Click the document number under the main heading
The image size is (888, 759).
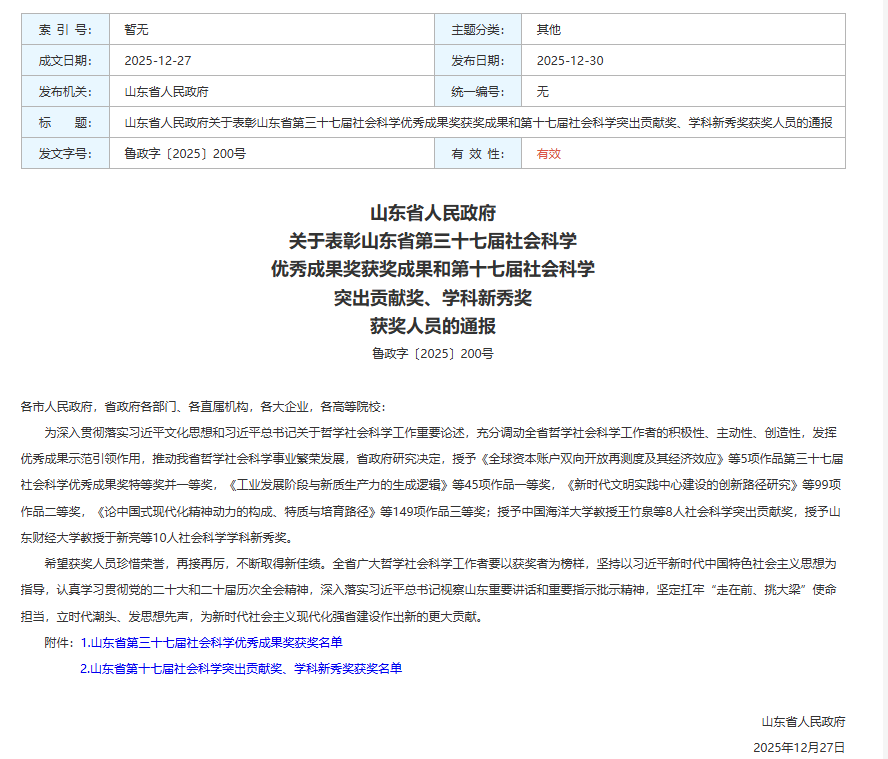pos(433,353)
